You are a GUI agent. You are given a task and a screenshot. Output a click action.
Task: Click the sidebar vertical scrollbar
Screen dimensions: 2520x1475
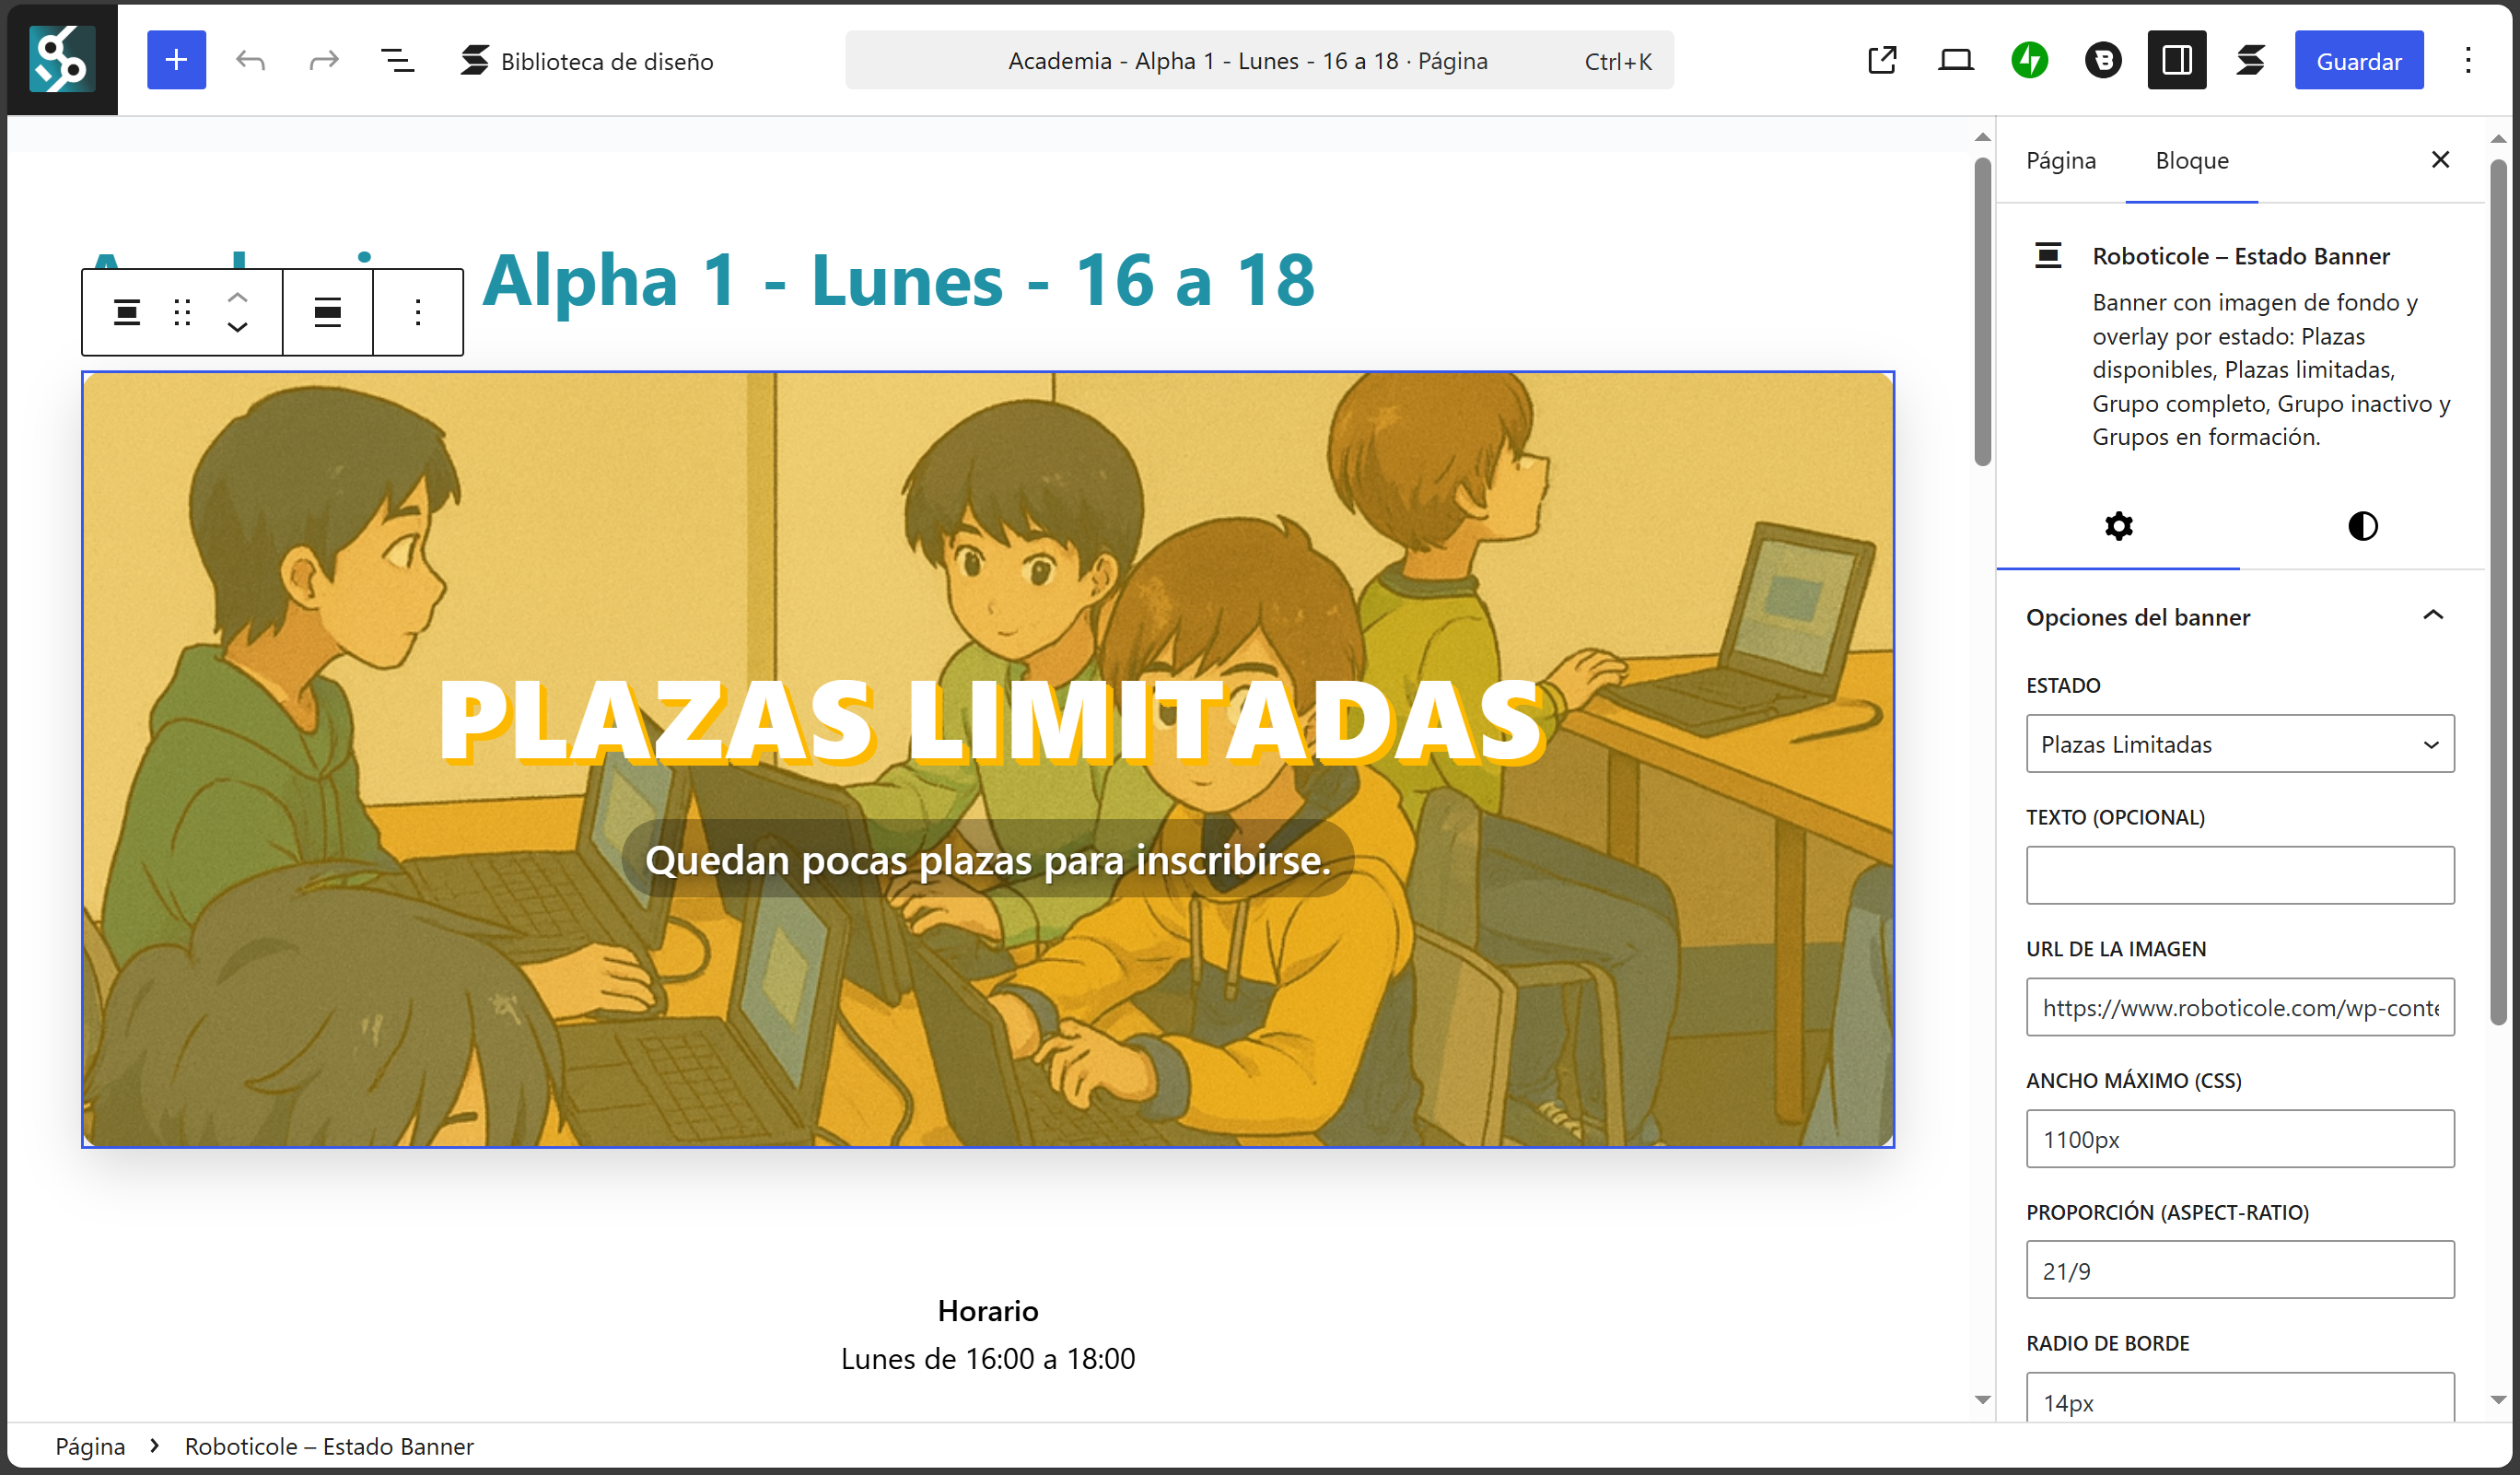click(x=2497, y=590)
